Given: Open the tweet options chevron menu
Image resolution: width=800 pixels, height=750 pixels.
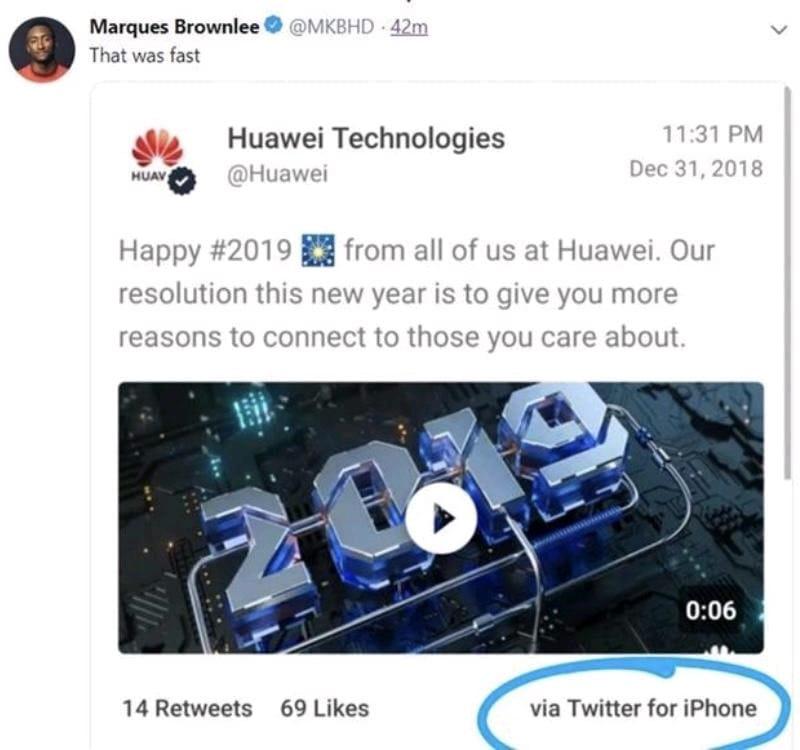Looking at the screenshot, I should click(779, 30).
